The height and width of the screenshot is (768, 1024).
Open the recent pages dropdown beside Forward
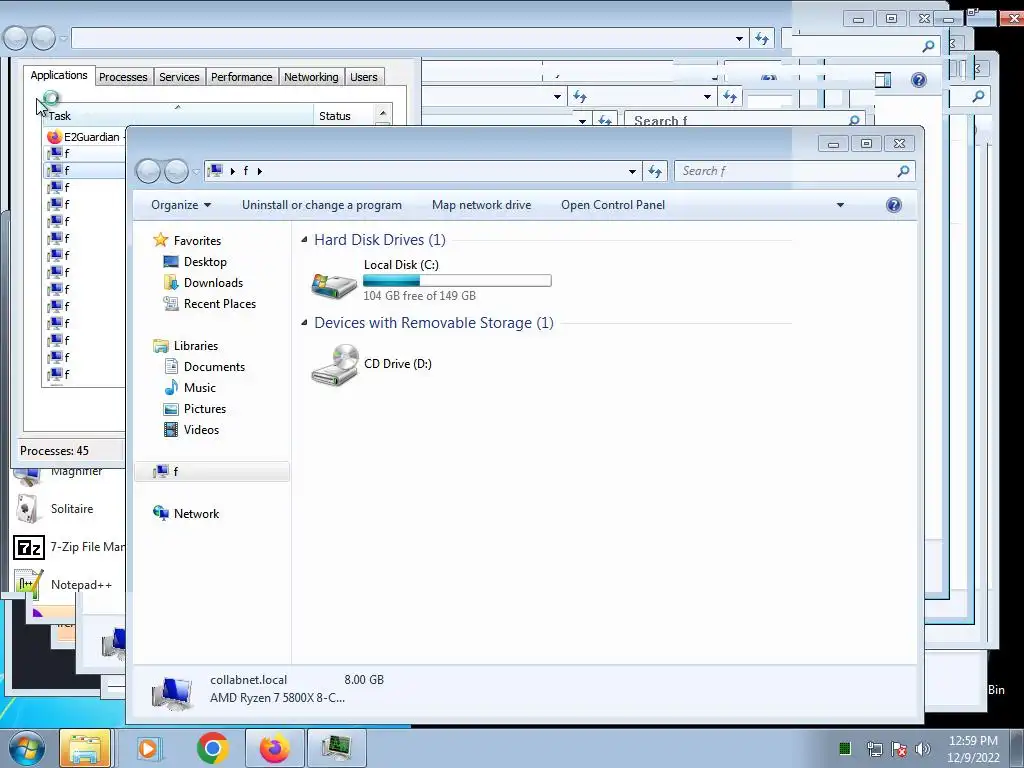click(195, 172)
